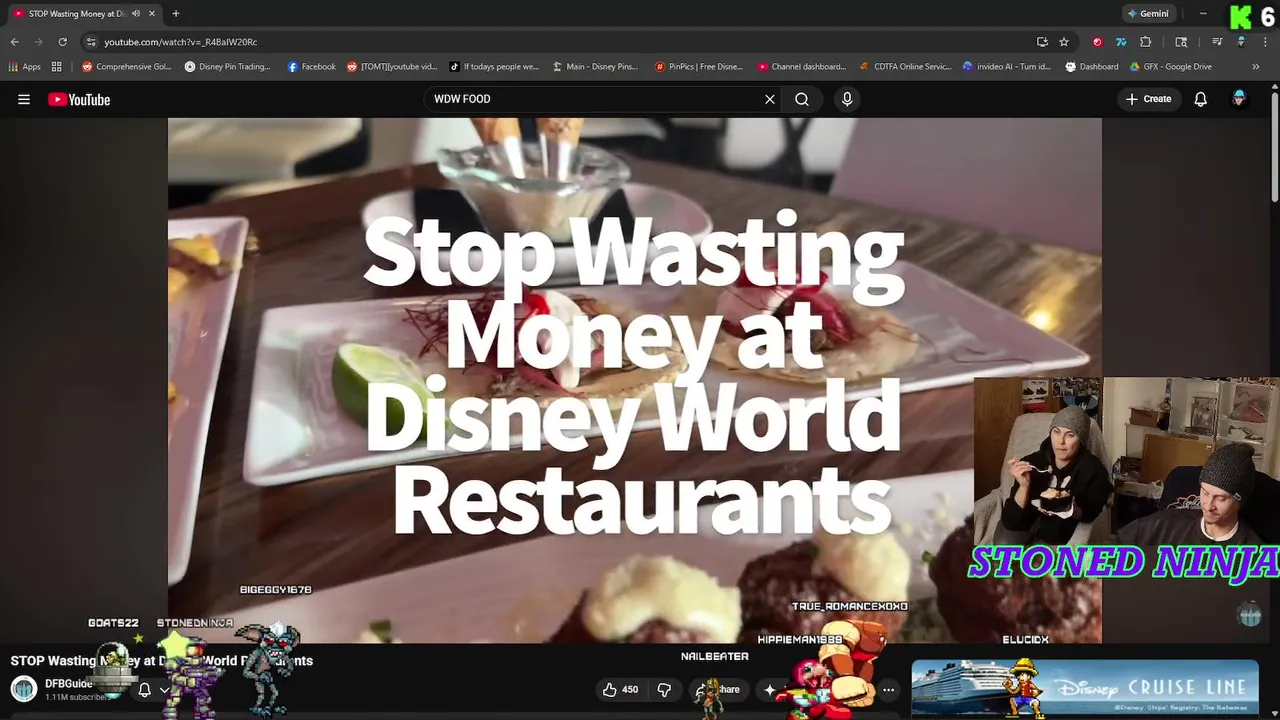Open the Channel dashboard bookmark
Screen dimensions: 1280x720
(802, 67)
